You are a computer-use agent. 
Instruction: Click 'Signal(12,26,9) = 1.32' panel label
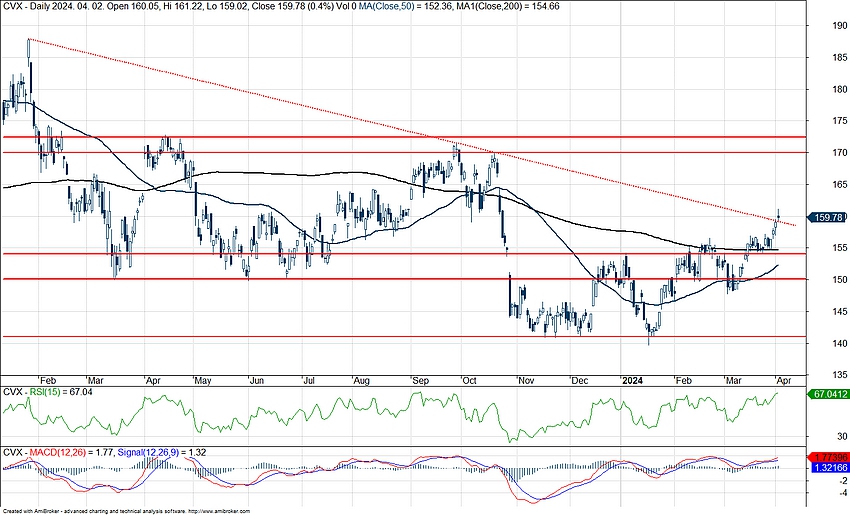[162, 452]
